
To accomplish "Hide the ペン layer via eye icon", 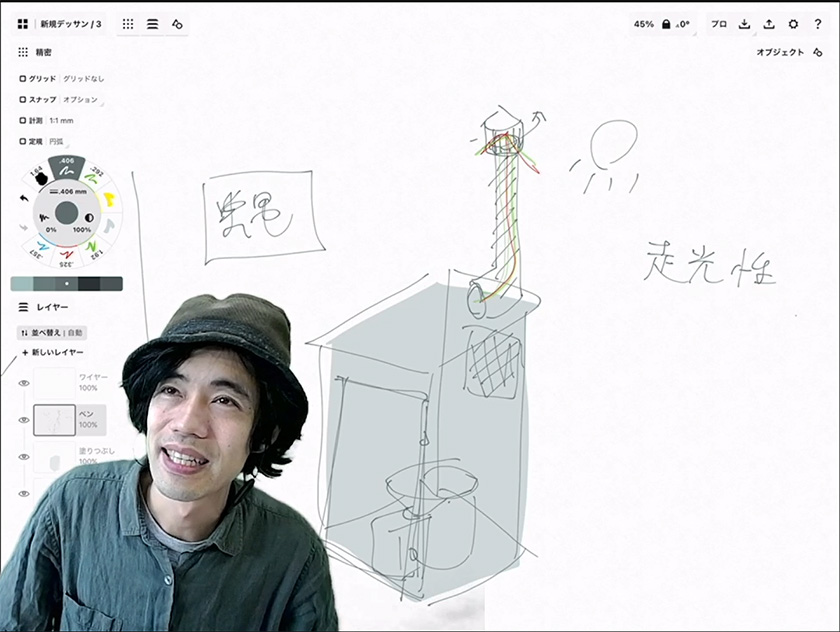I will click(x=23, y=420).
